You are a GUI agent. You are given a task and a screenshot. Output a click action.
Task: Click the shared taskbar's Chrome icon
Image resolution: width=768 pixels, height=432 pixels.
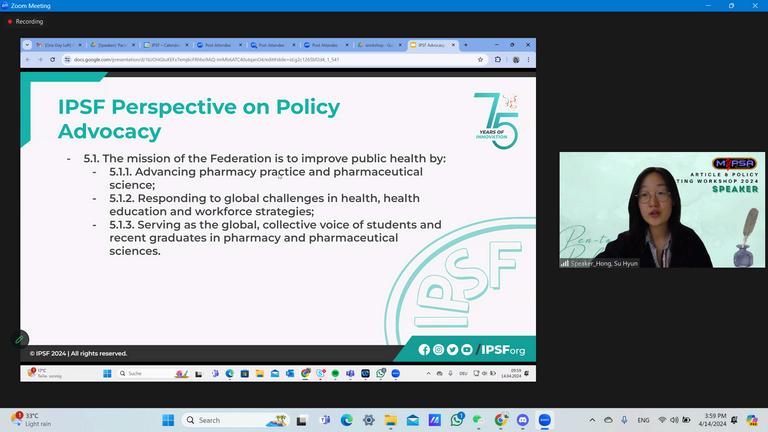coord(305,374)
